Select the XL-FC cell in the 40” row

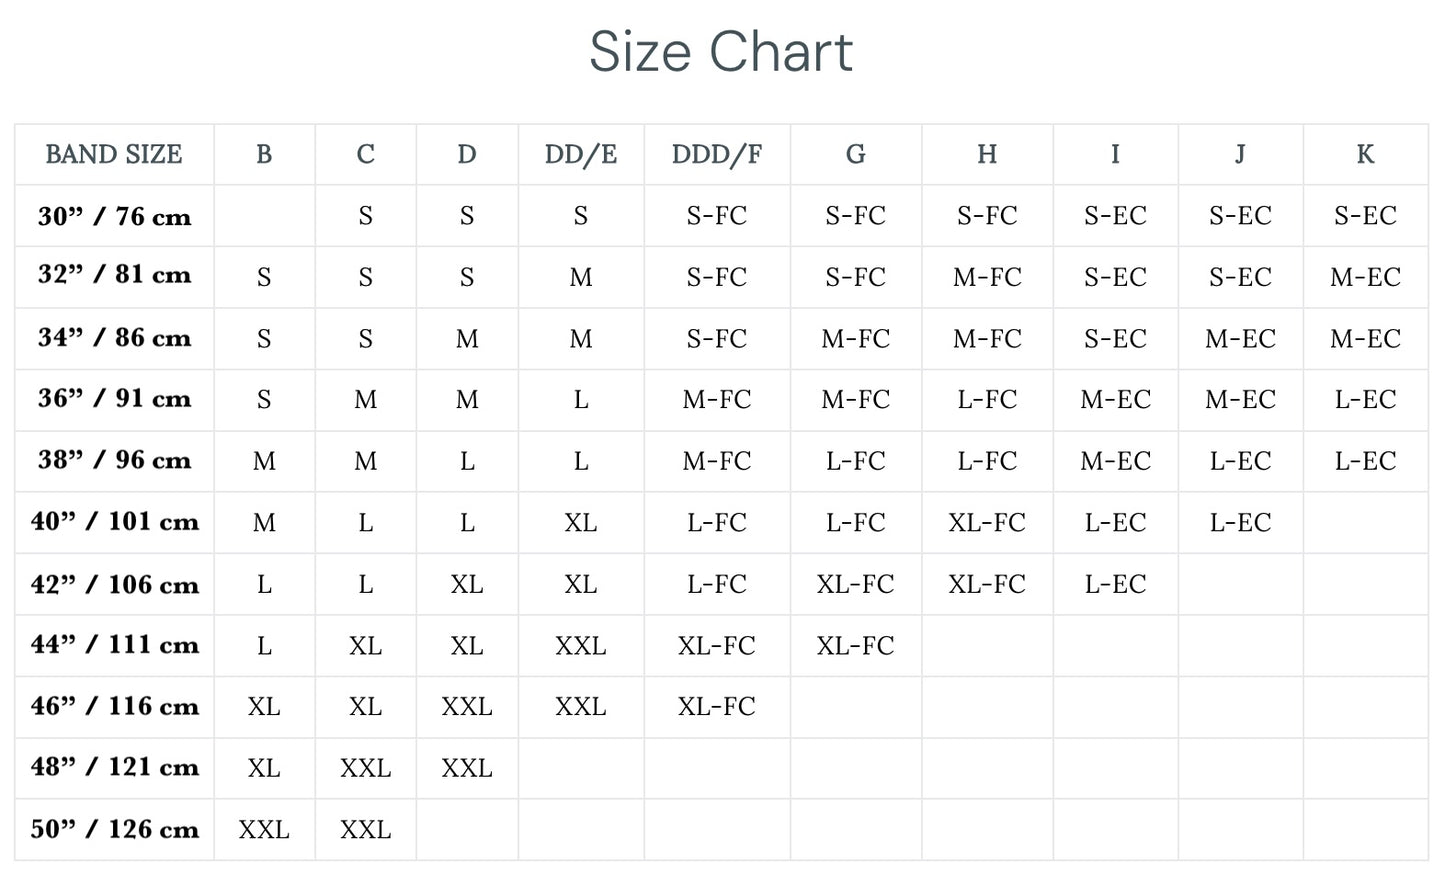[987, 522]
